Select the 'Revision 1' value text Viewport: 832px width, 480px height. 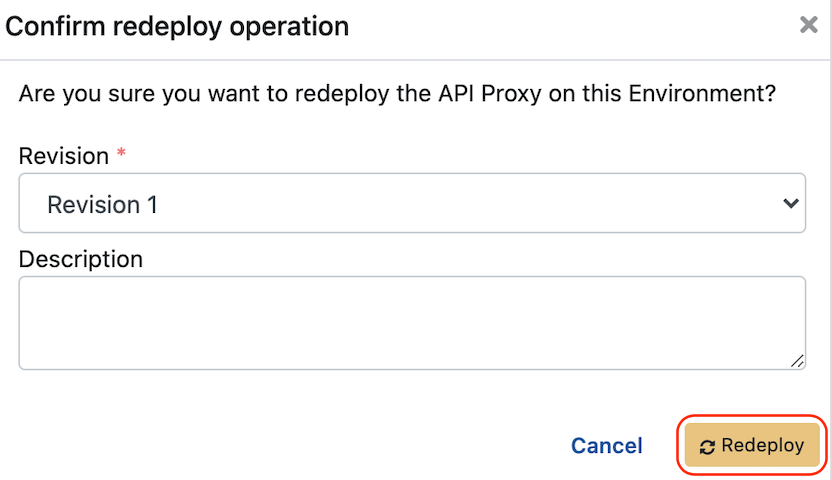102,205
